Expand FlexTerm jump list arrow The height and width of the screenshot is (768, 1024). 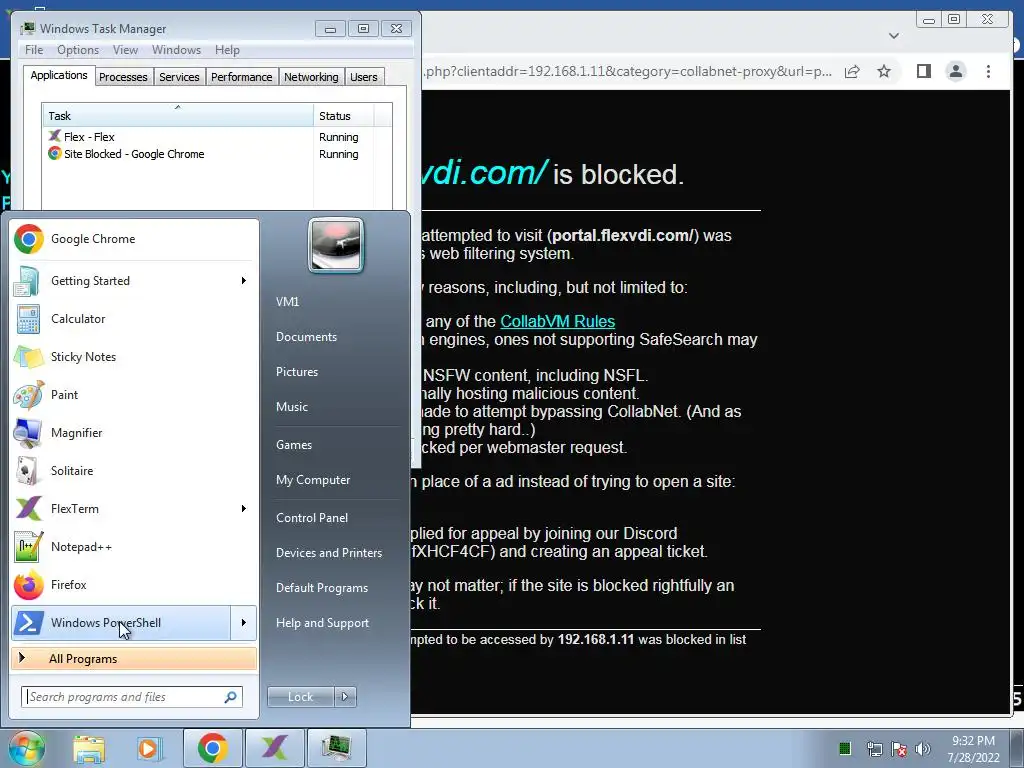[x=244, y=509]
